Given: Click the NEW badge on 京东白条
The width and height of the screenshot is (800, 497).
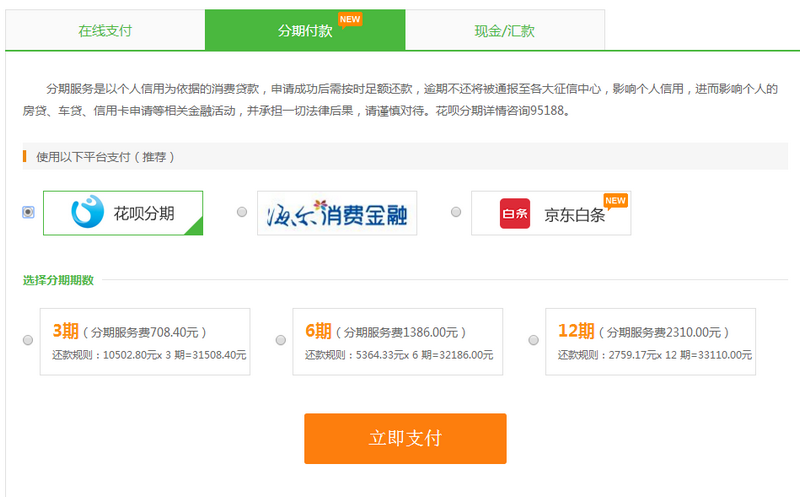Looking at the screenshot, I should 615,200.
